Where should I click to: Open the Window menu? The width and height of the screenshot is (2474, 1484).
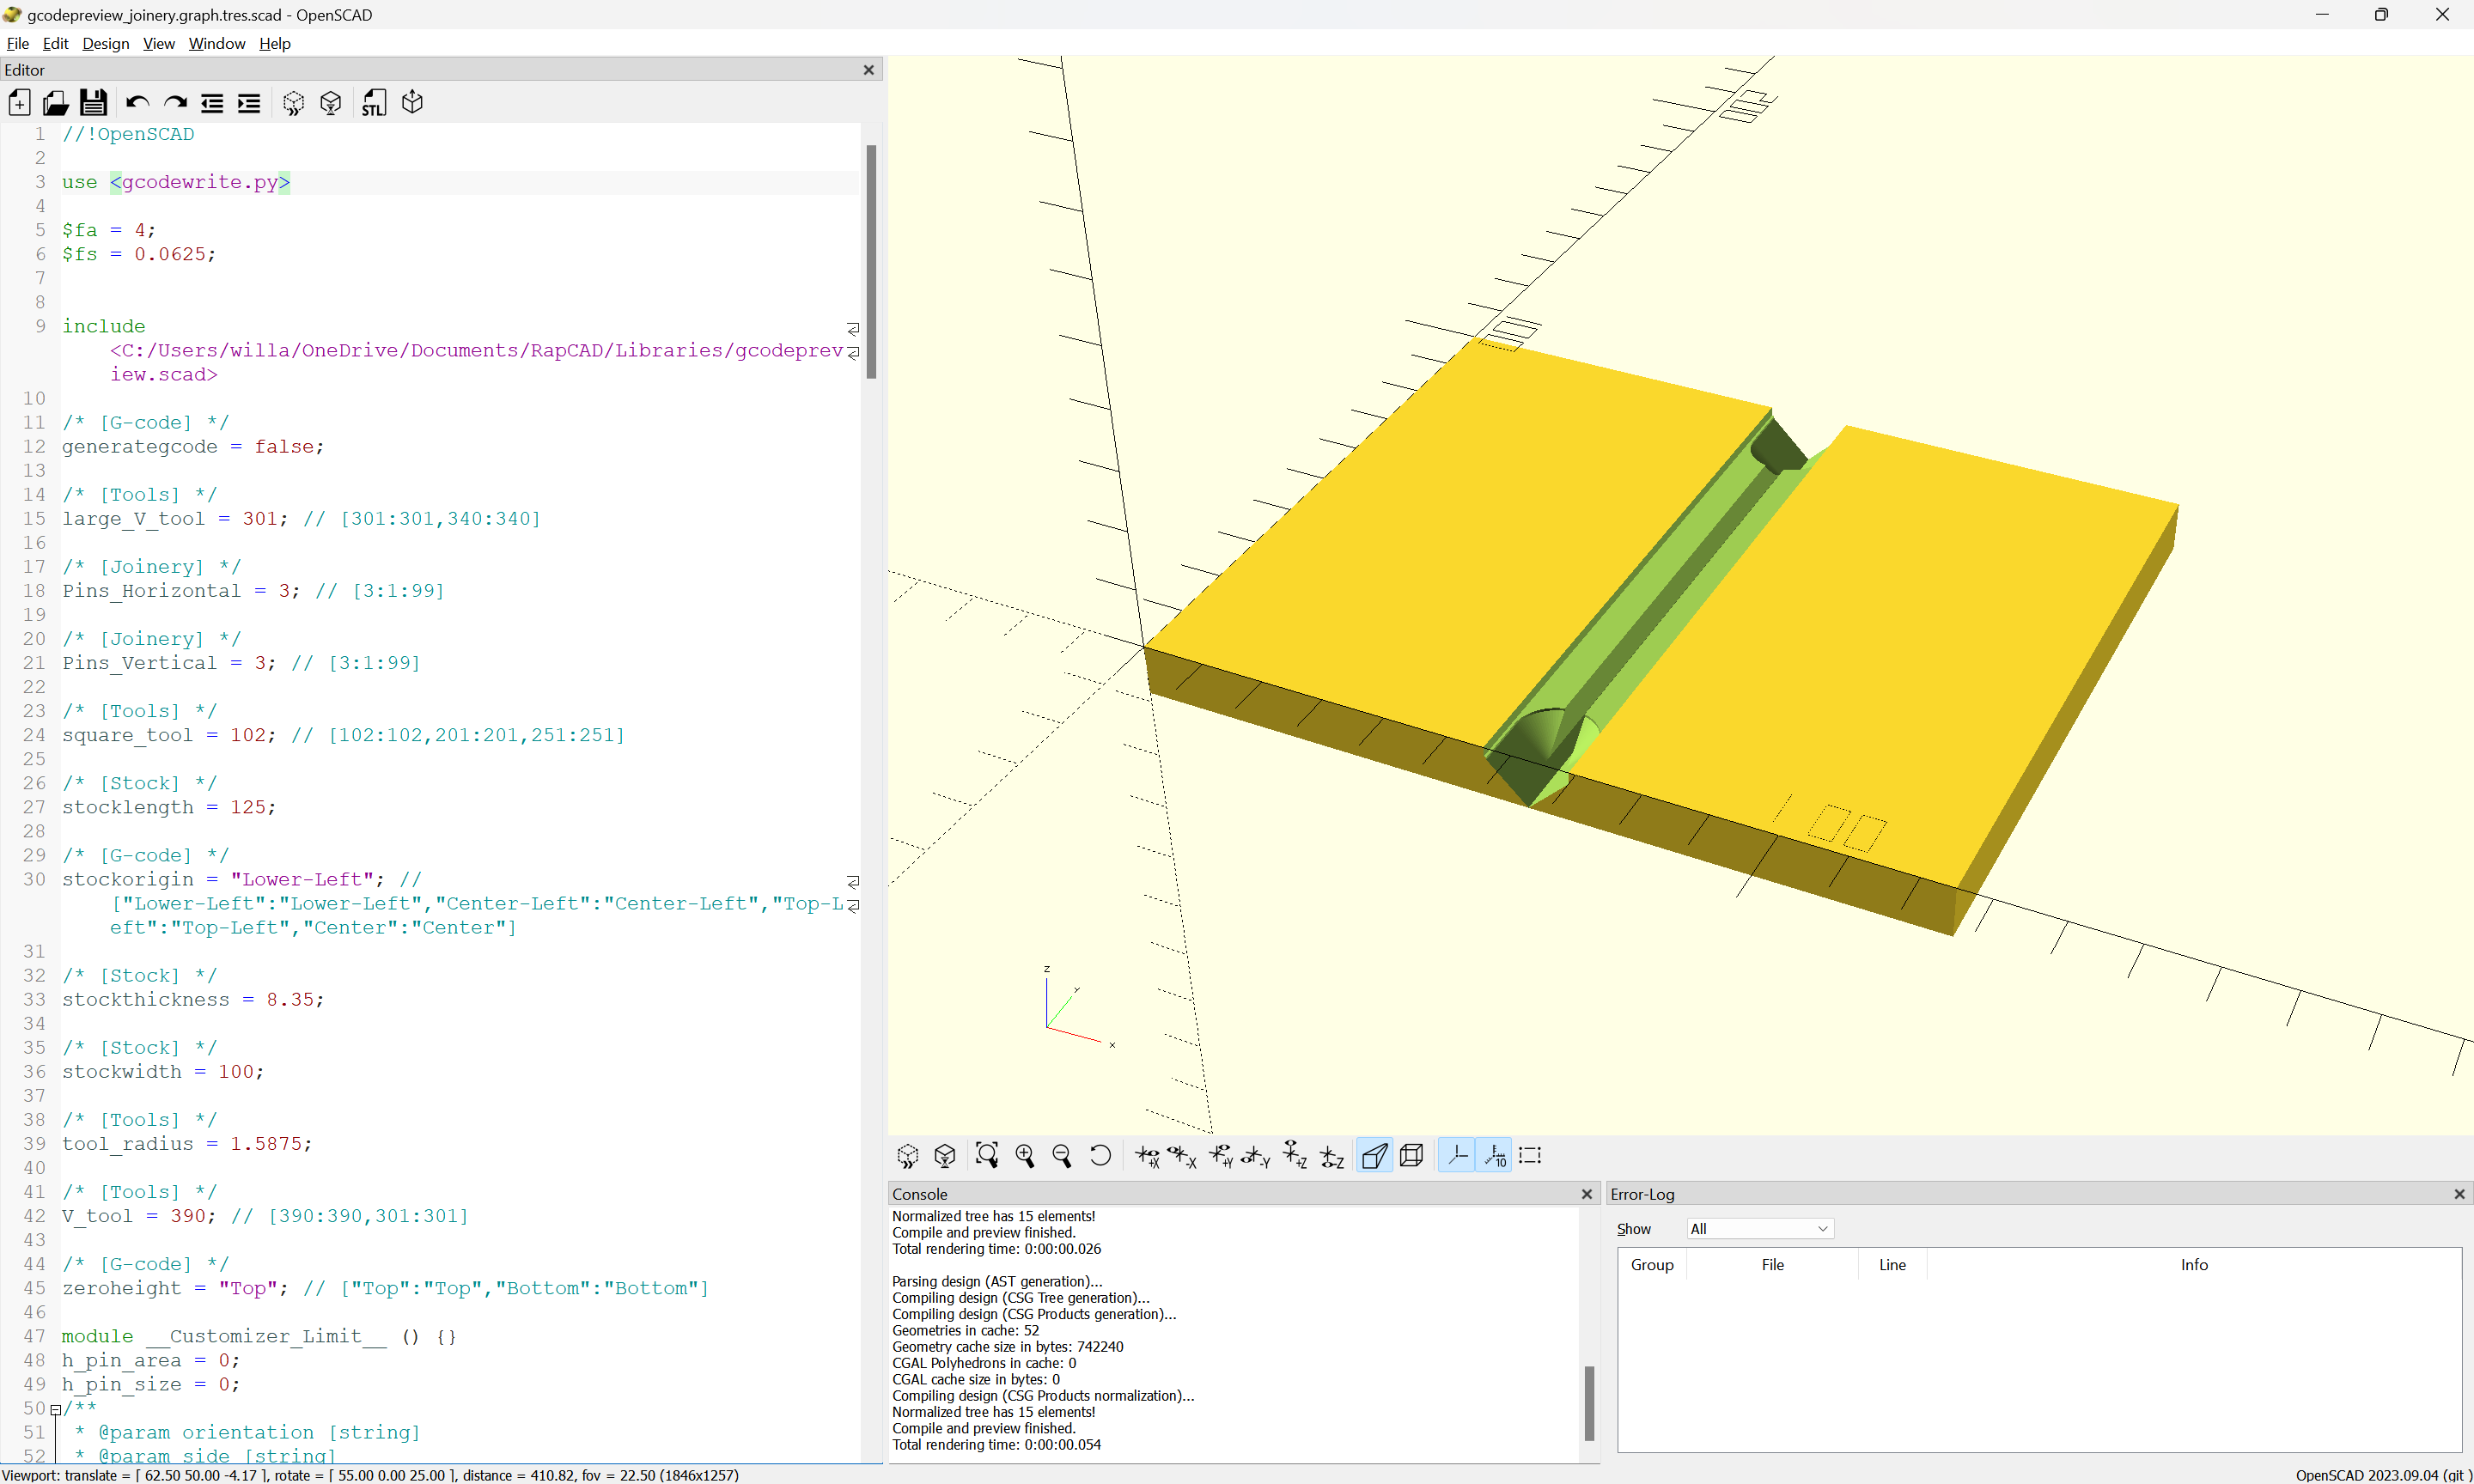tap(216, 43)
